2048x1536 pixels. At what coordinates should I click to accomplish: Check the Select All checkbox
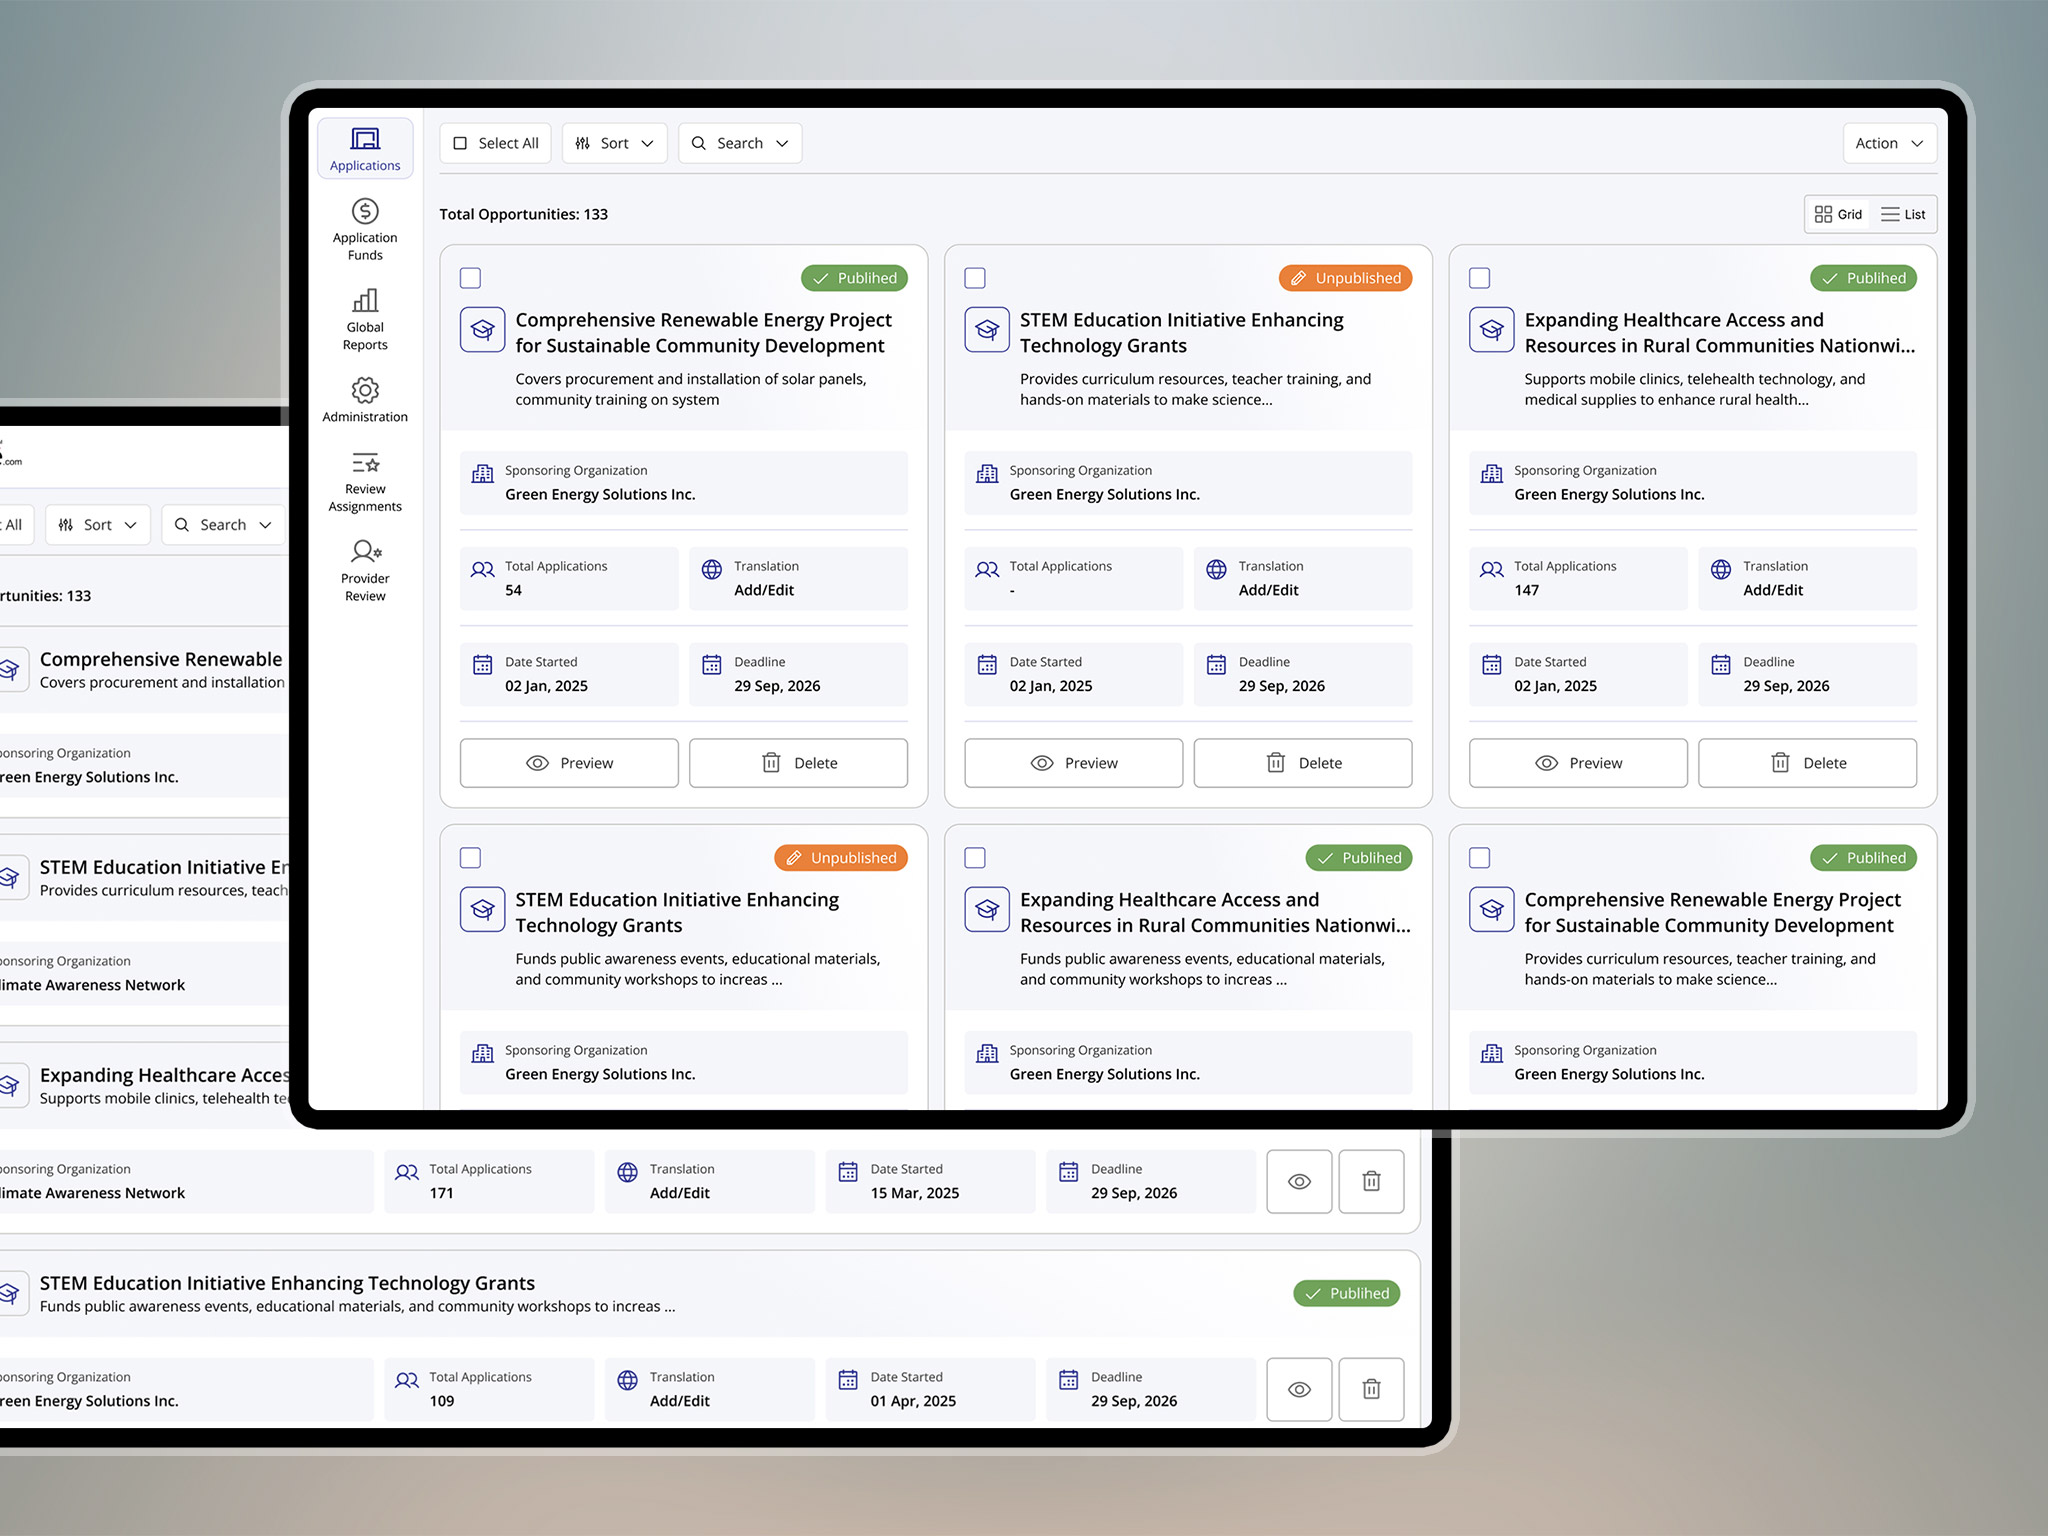[x=461, y=143]
